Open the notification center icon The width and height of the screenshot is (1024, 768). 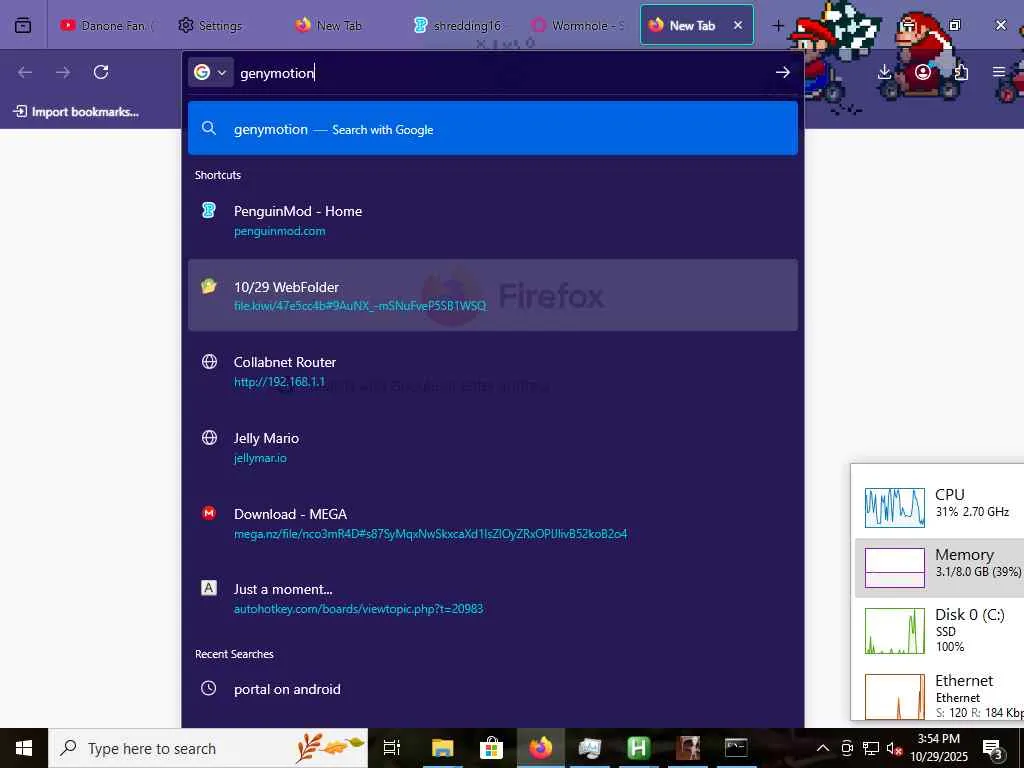(993, 748)
